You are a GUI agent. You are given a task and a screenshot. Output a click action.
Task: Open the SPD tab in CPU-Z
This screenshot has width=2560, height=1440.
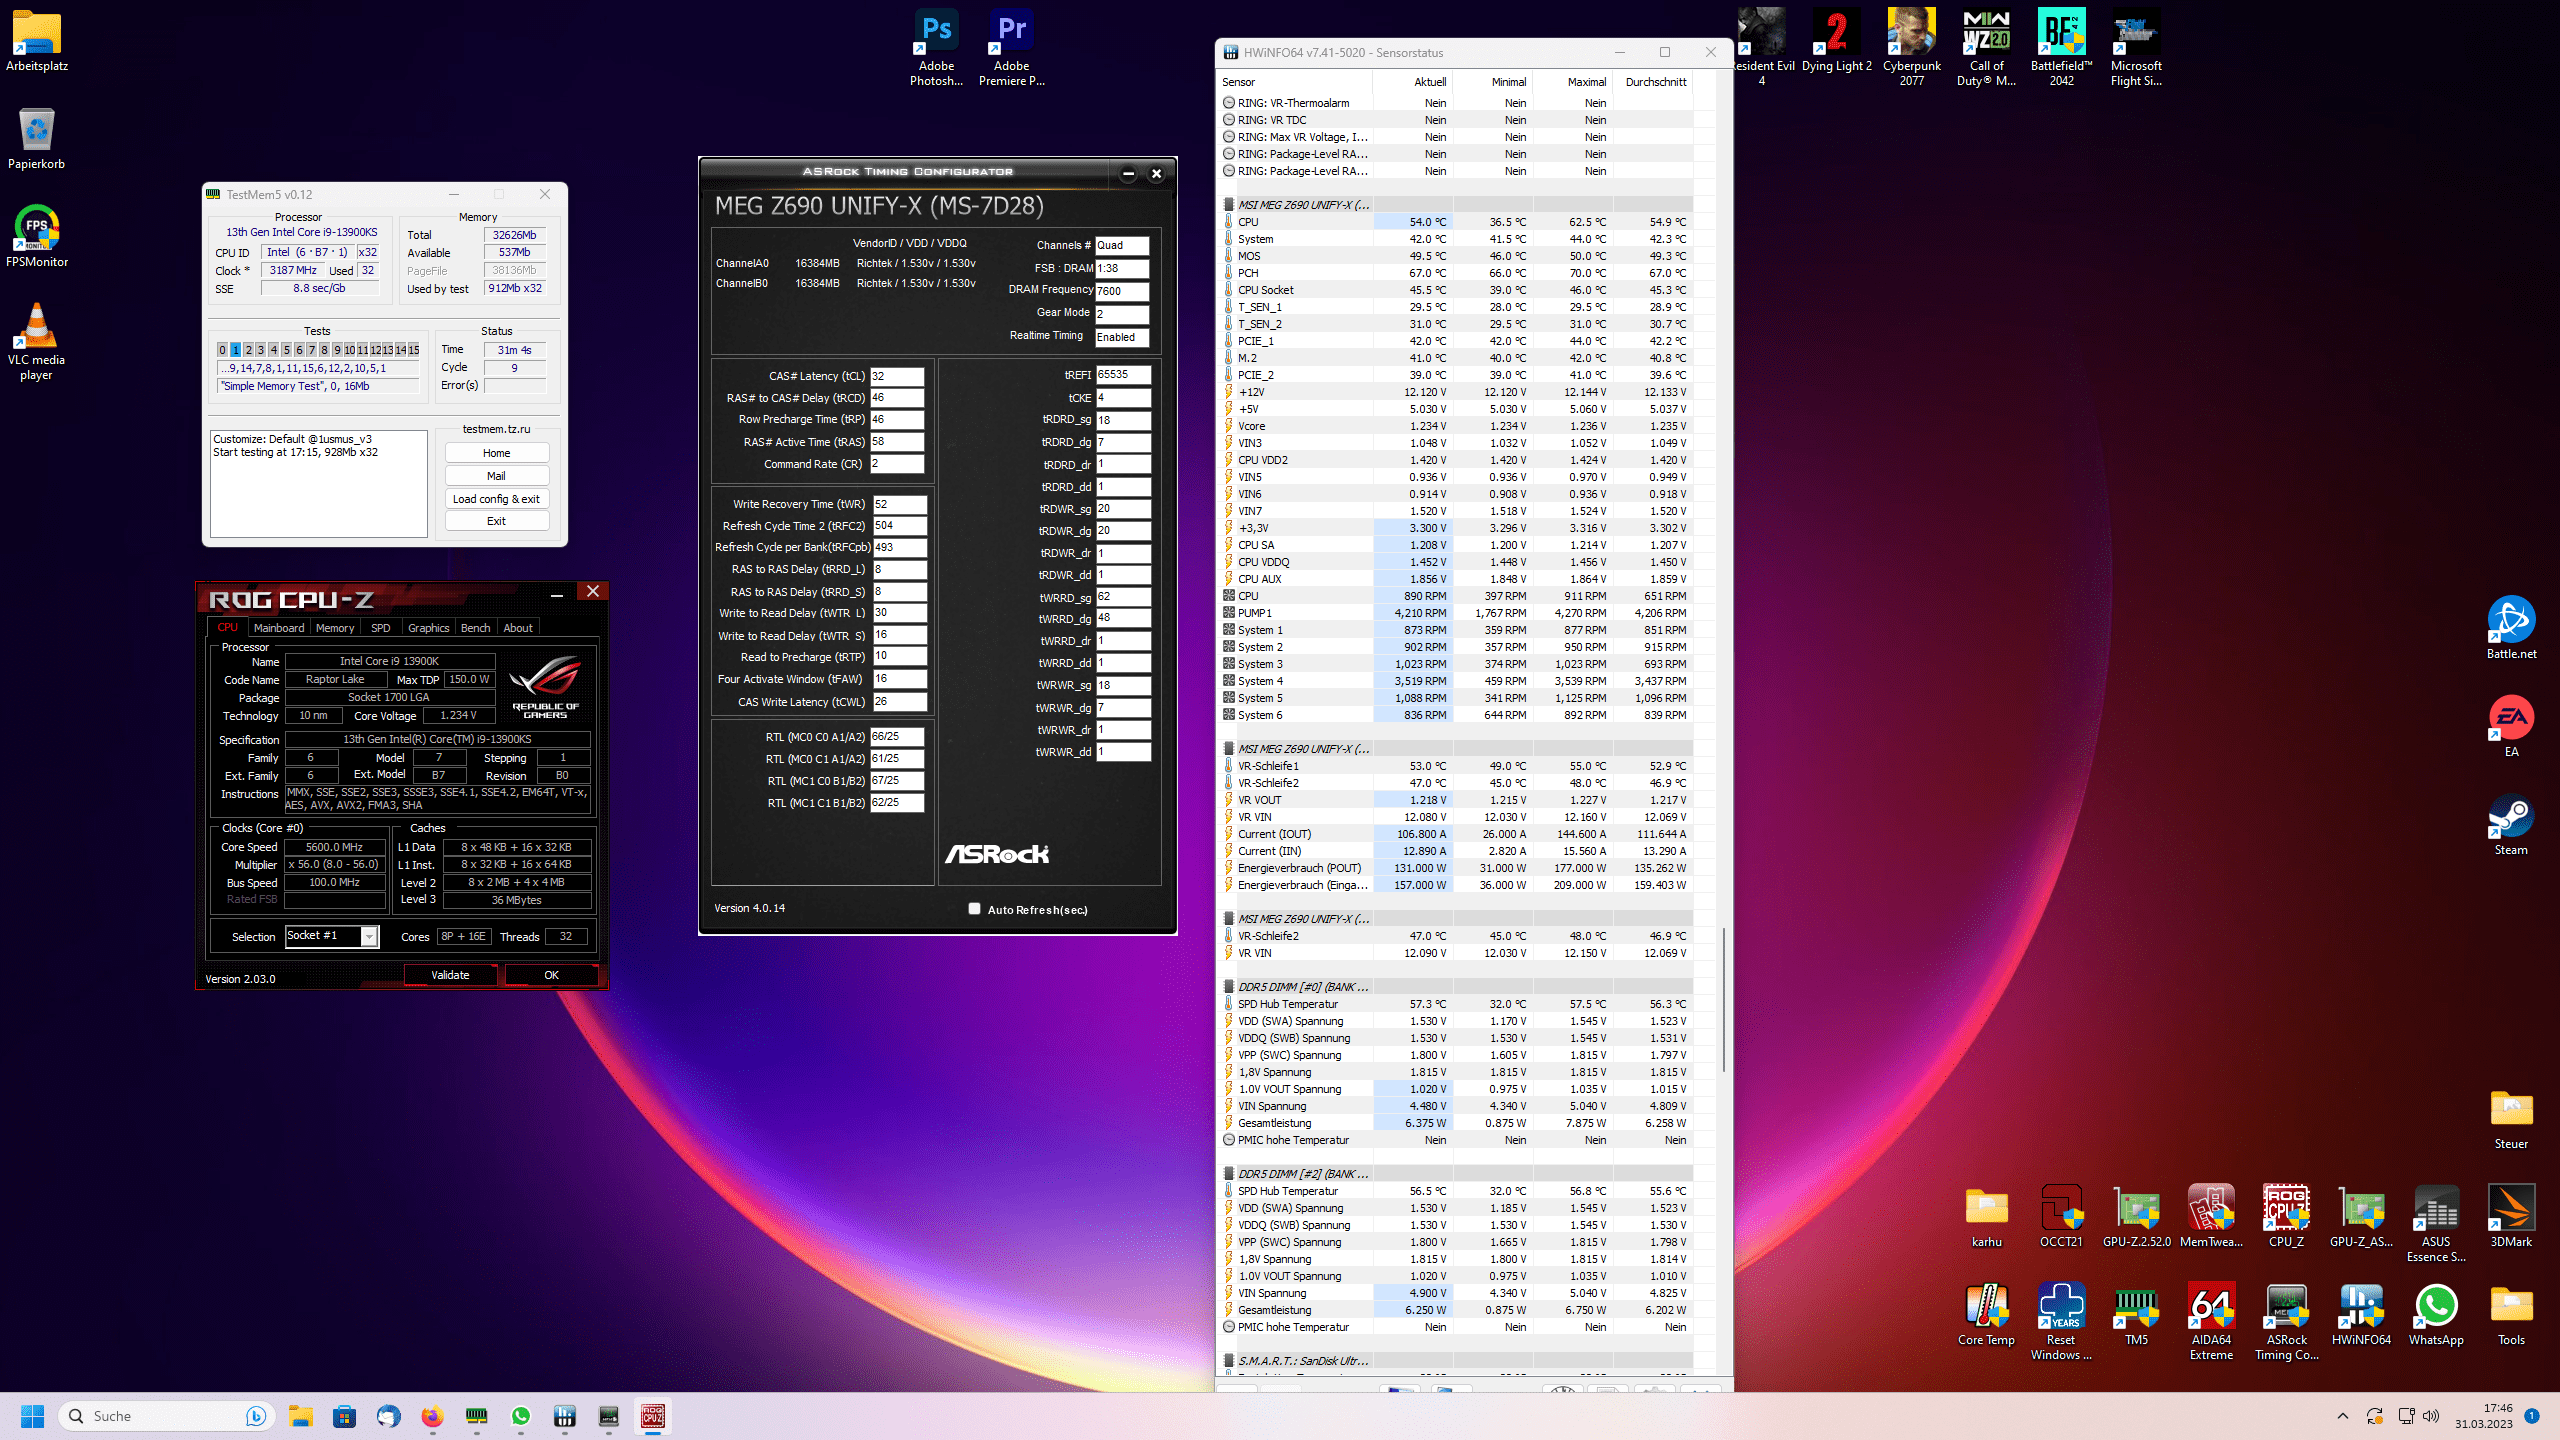(380, 628)
